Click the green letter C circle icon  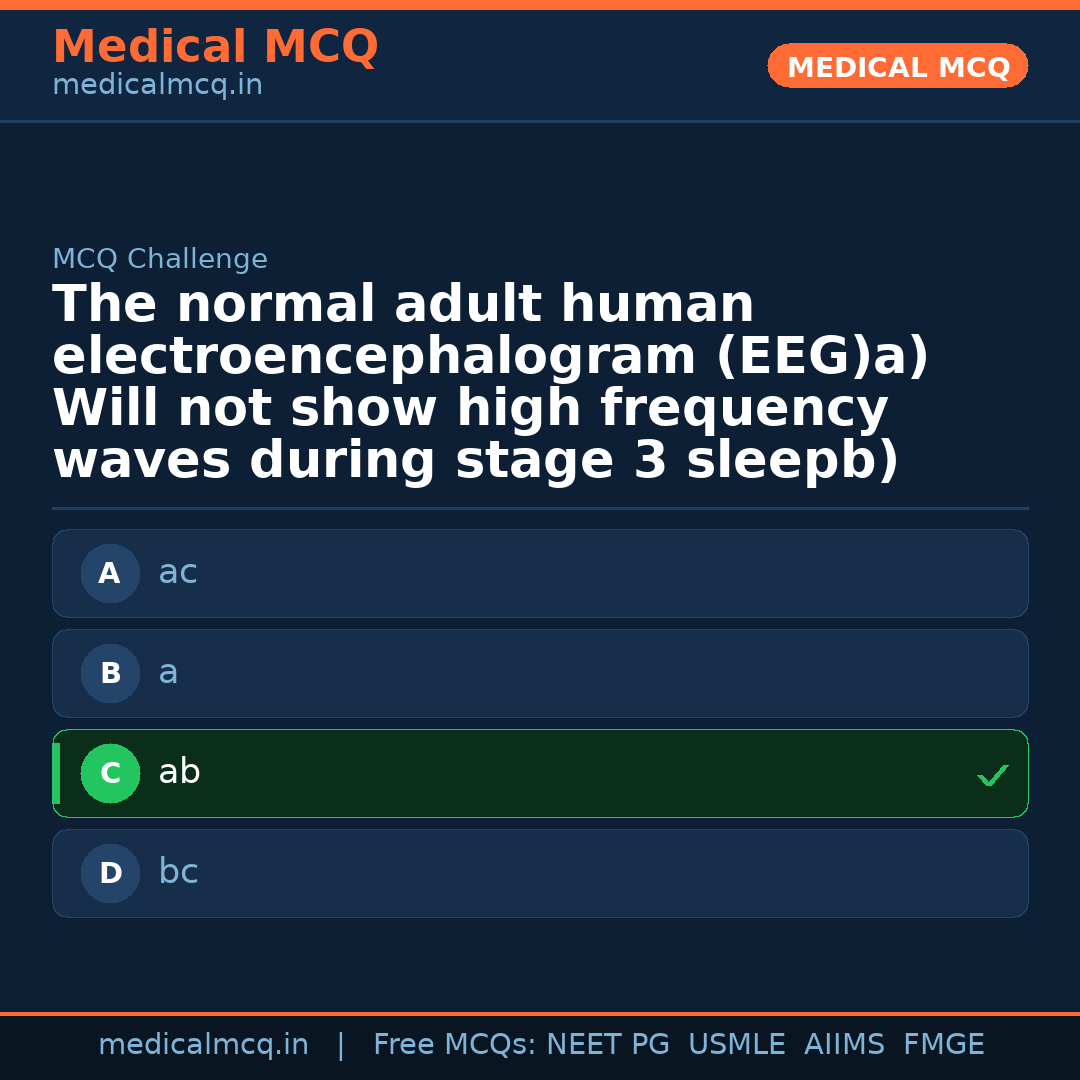pyautogui.click(x=110, y=774)
